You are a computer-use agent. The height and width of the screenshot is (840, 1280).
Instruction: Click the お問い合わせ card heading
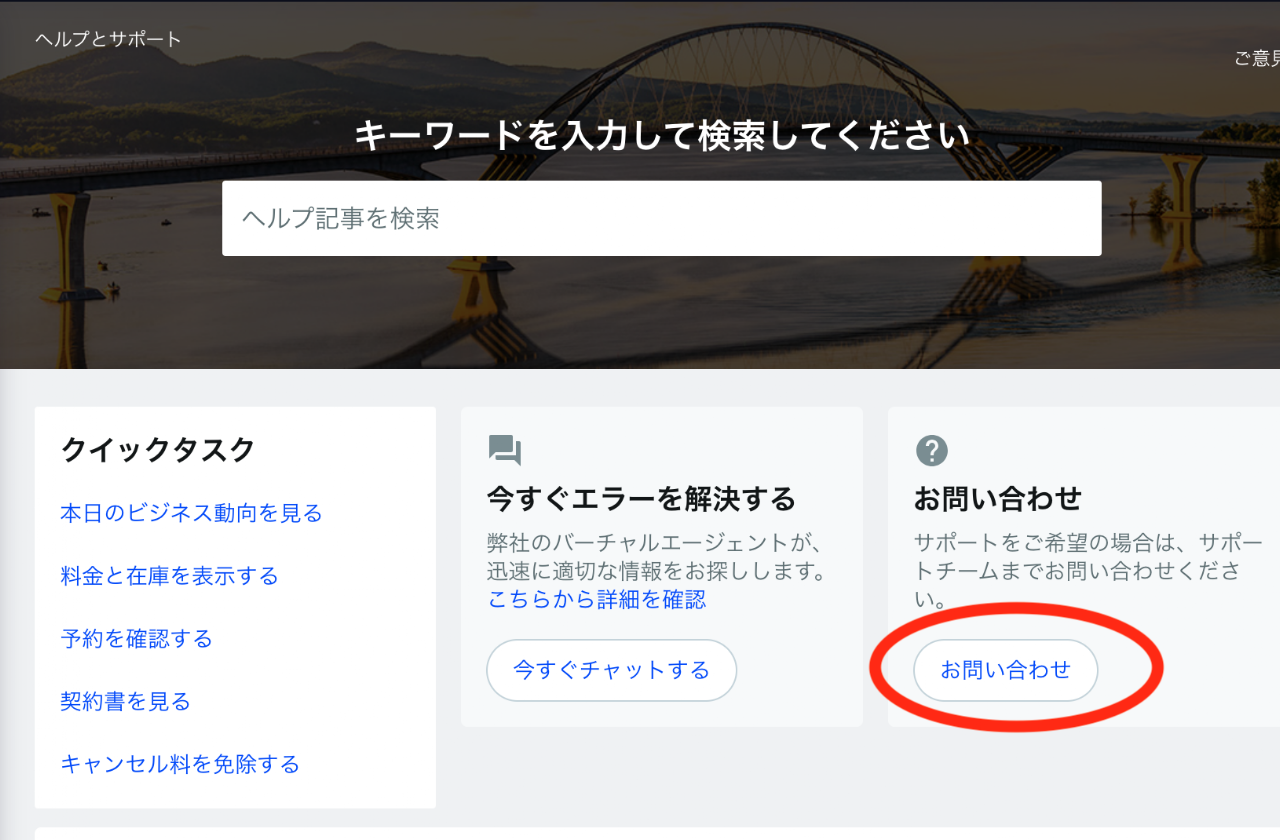click(997, 498)
